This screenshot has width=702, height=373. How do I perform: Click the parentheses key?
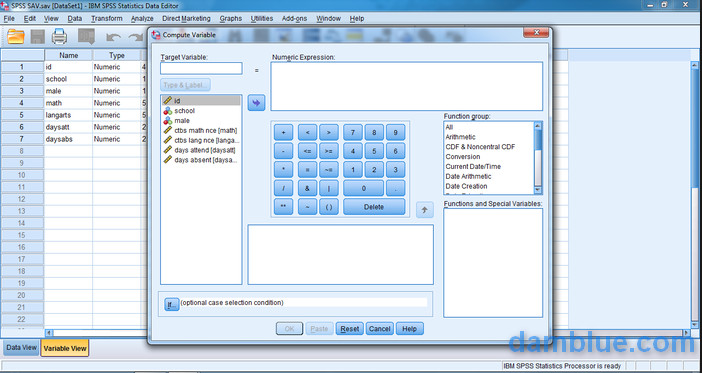click(329, 207)
